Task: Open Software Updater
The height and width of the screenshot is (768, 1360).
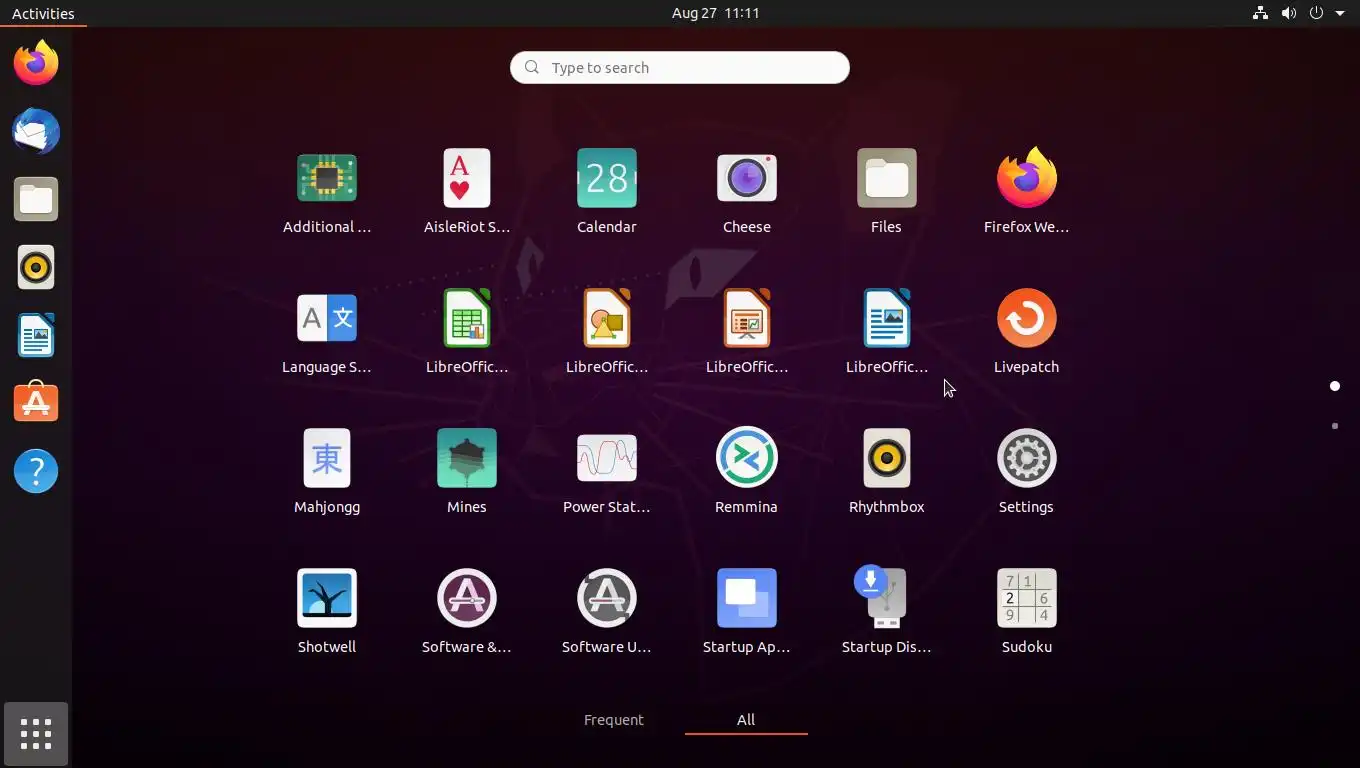Action: (607, 599)
